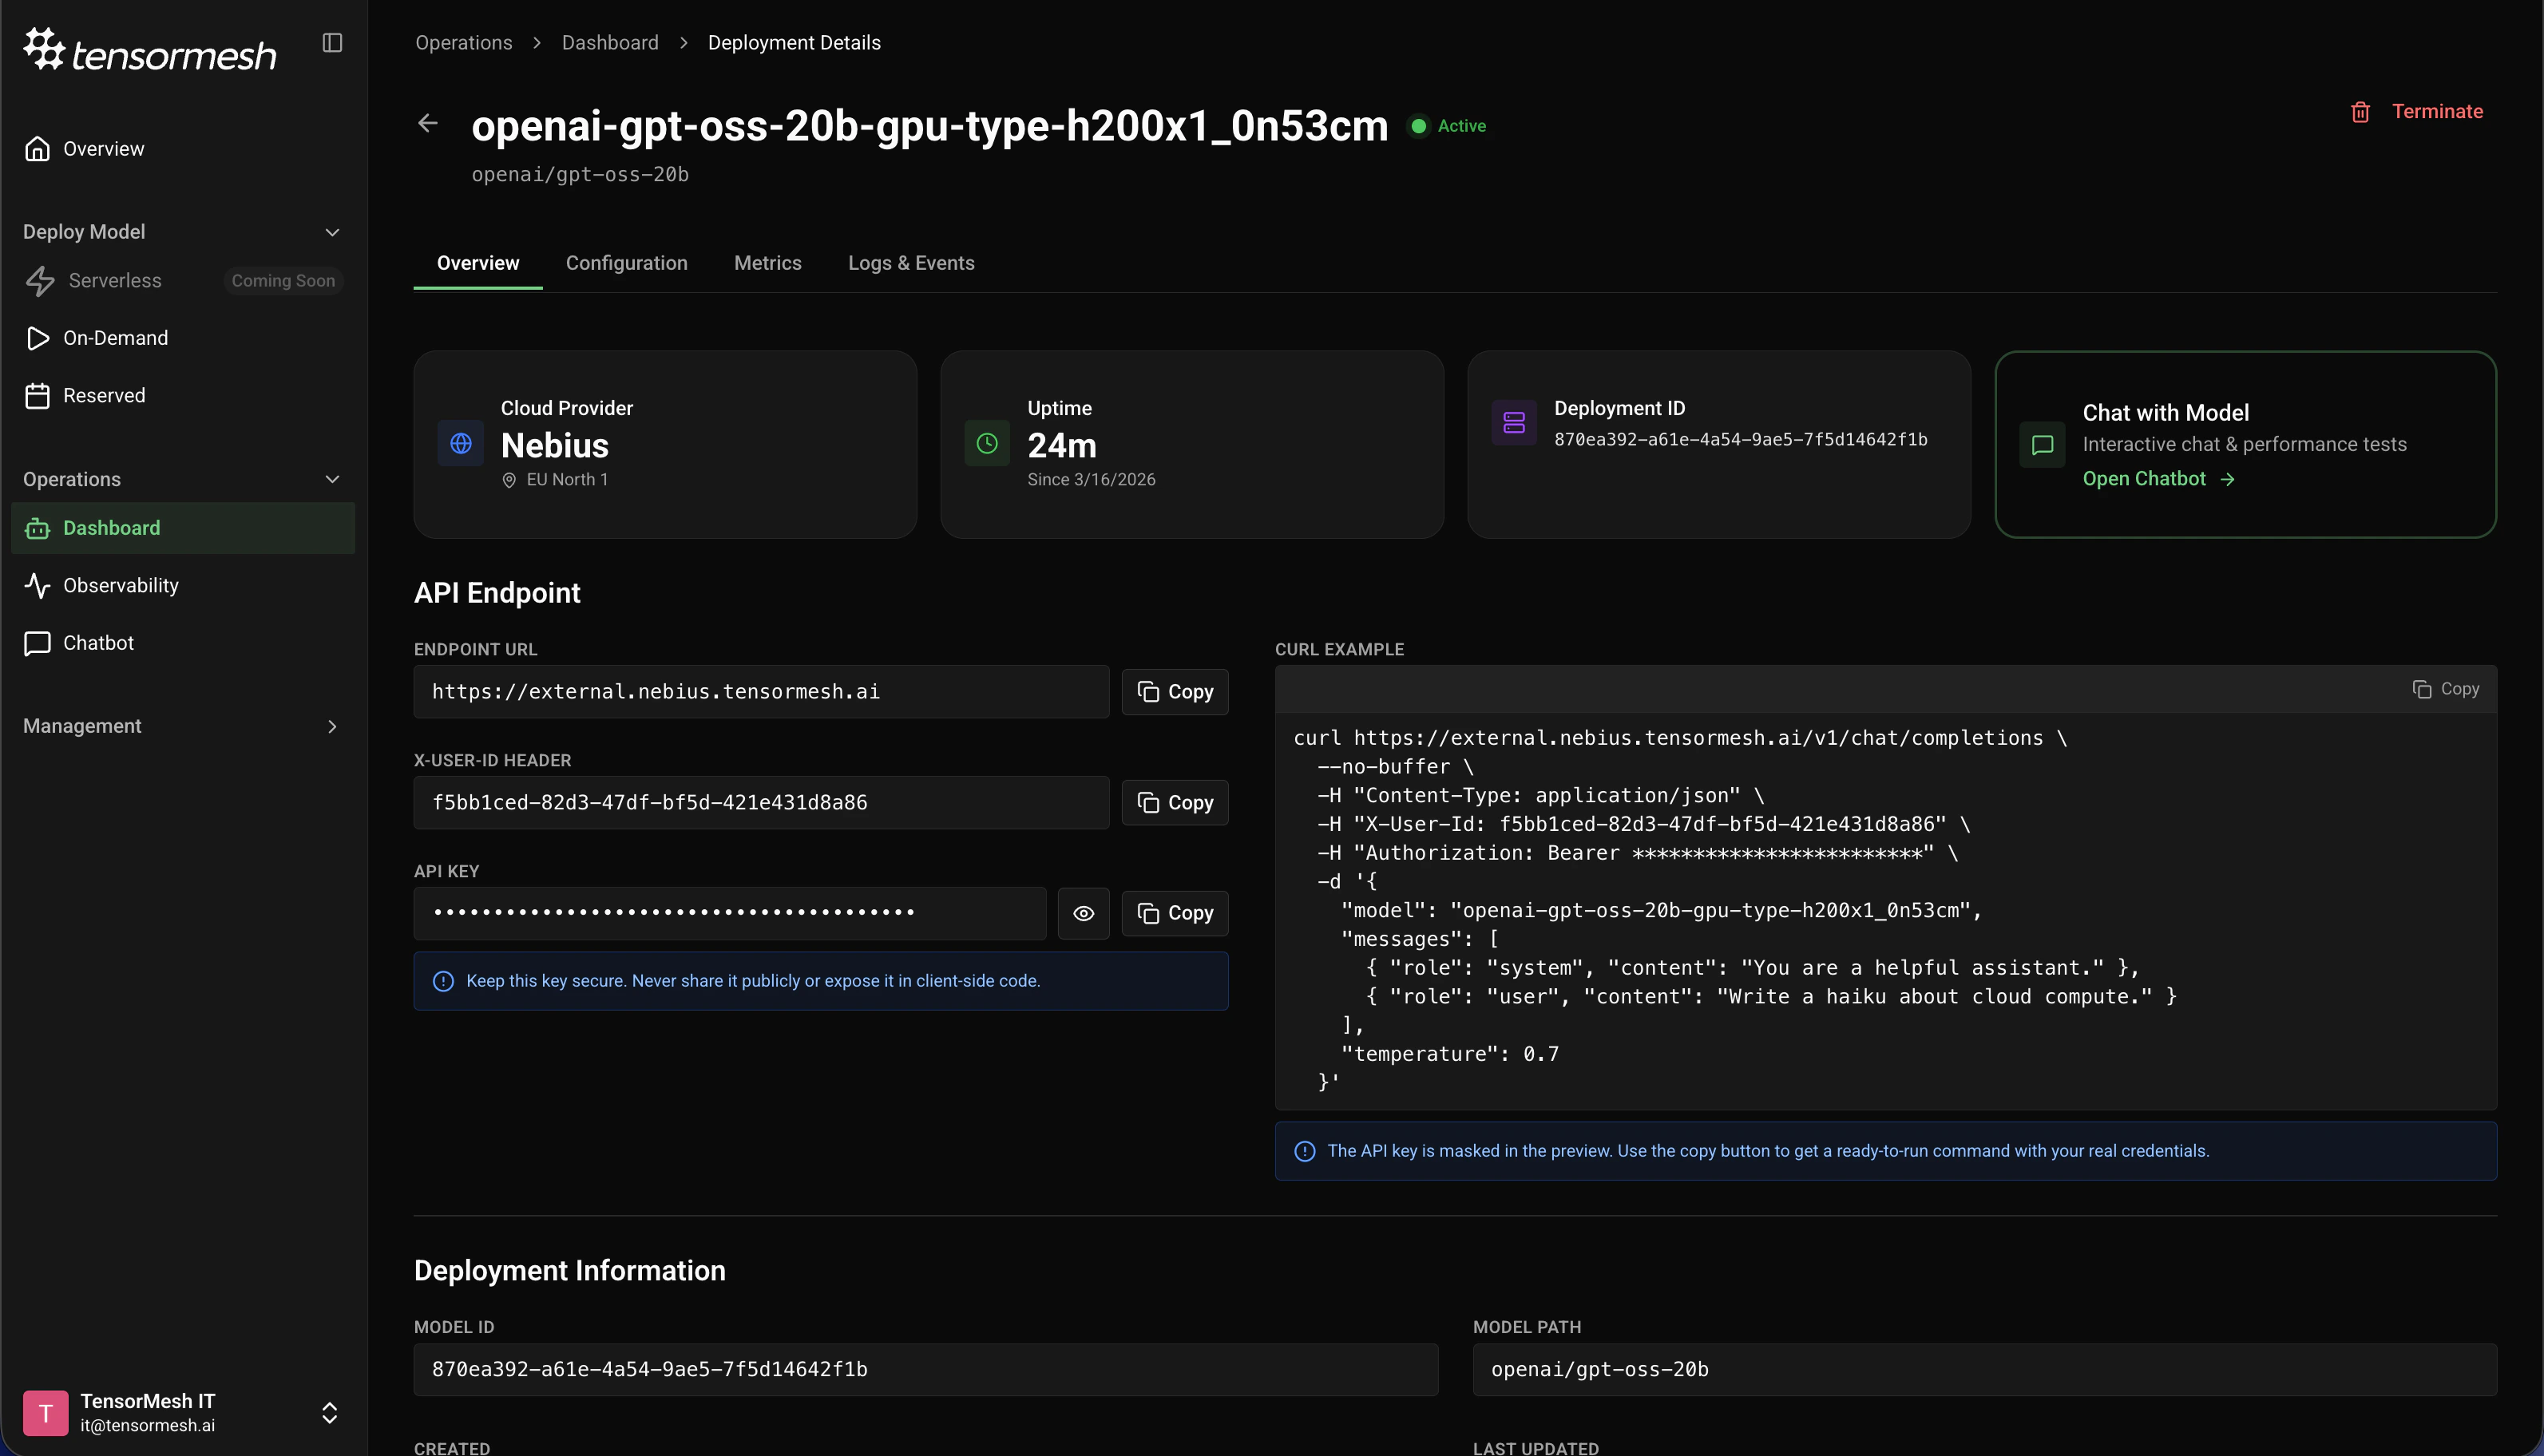Collapse the sidebar panel icon

point(332,43)
